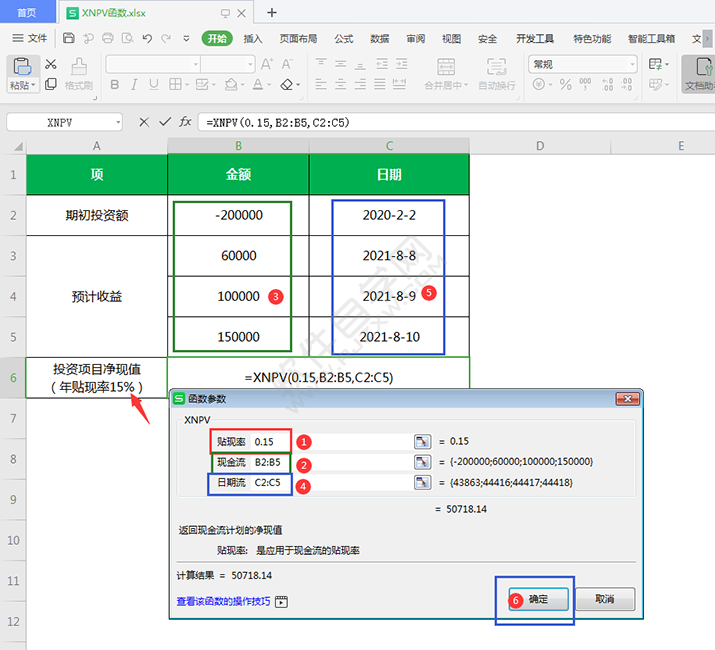Click the Cut scissors icon
This screenshot has height=650, width=715.
click(x=51, y=64)
